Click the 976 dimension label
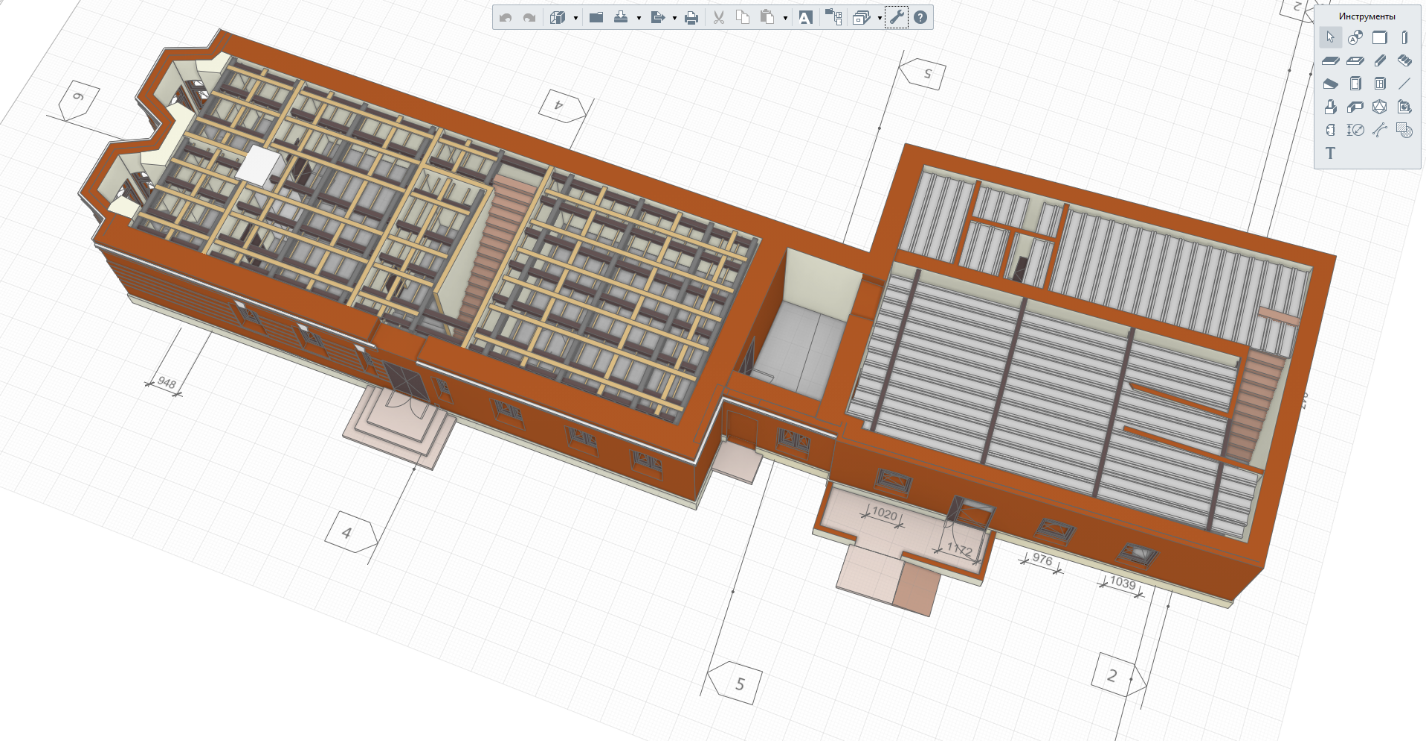This screenshot has height=741, width=1426. pyautogui.click(x=1042, y=561)
